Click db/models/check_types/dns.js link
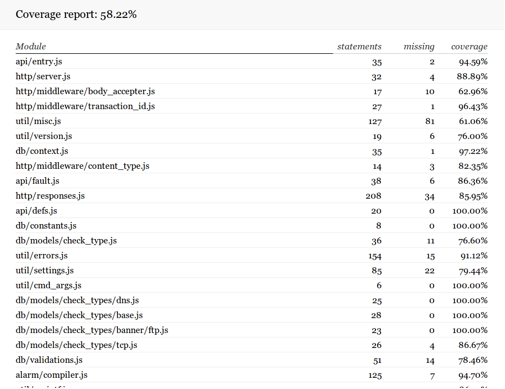The width and height of the screenshot is (505, 389). coord(77,301)
